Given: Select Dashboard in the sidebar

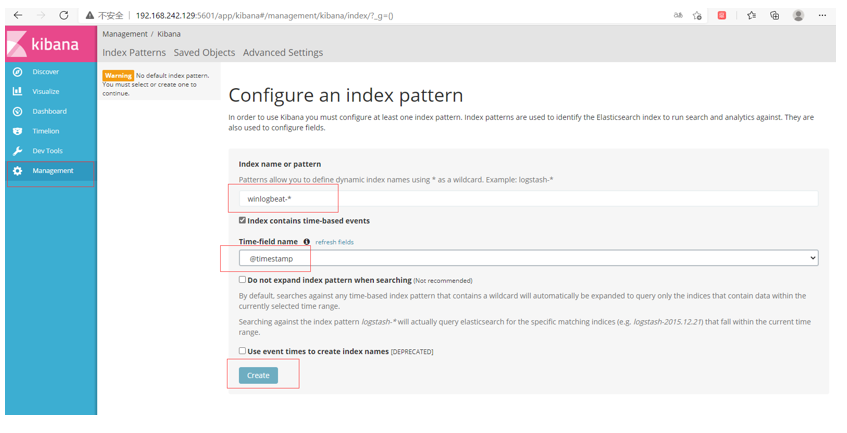Looking at the screenshot, I should (51, 111).
